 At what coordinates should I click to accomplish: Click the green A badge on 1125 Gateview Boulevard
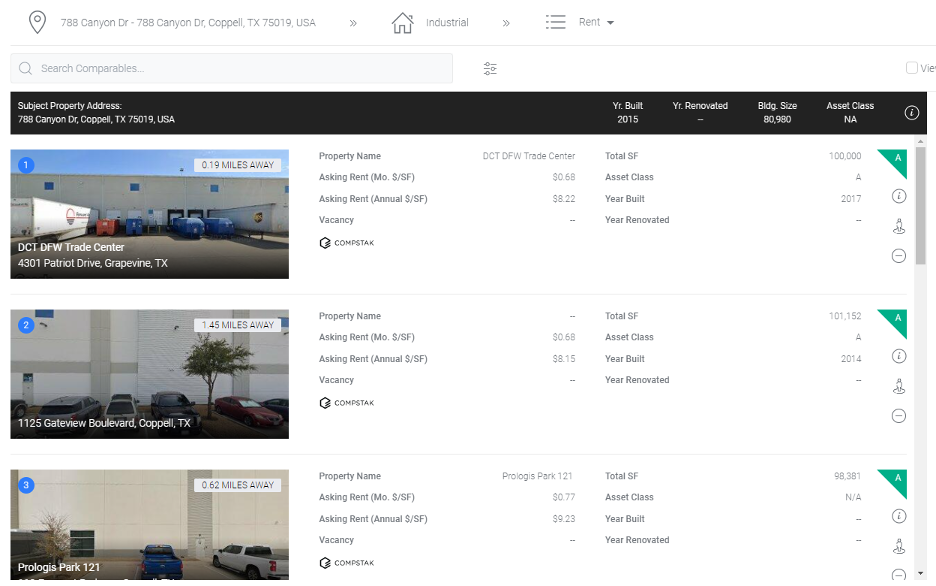click(896, 320)
